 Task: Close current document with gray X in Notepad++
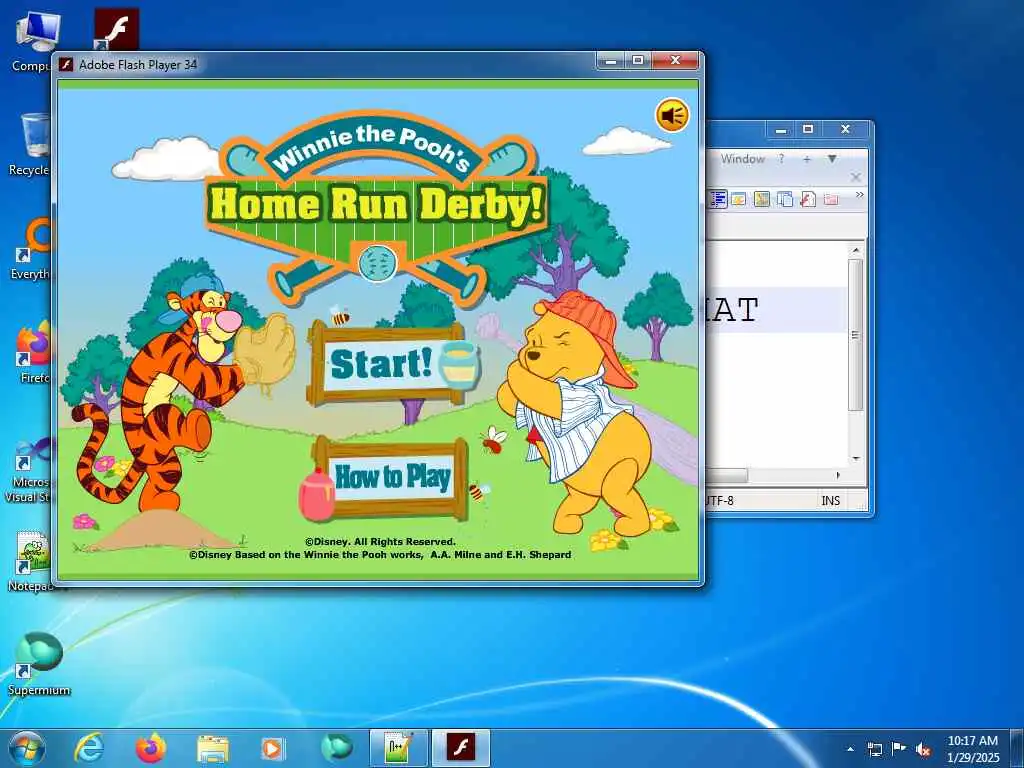click(856, 177)
